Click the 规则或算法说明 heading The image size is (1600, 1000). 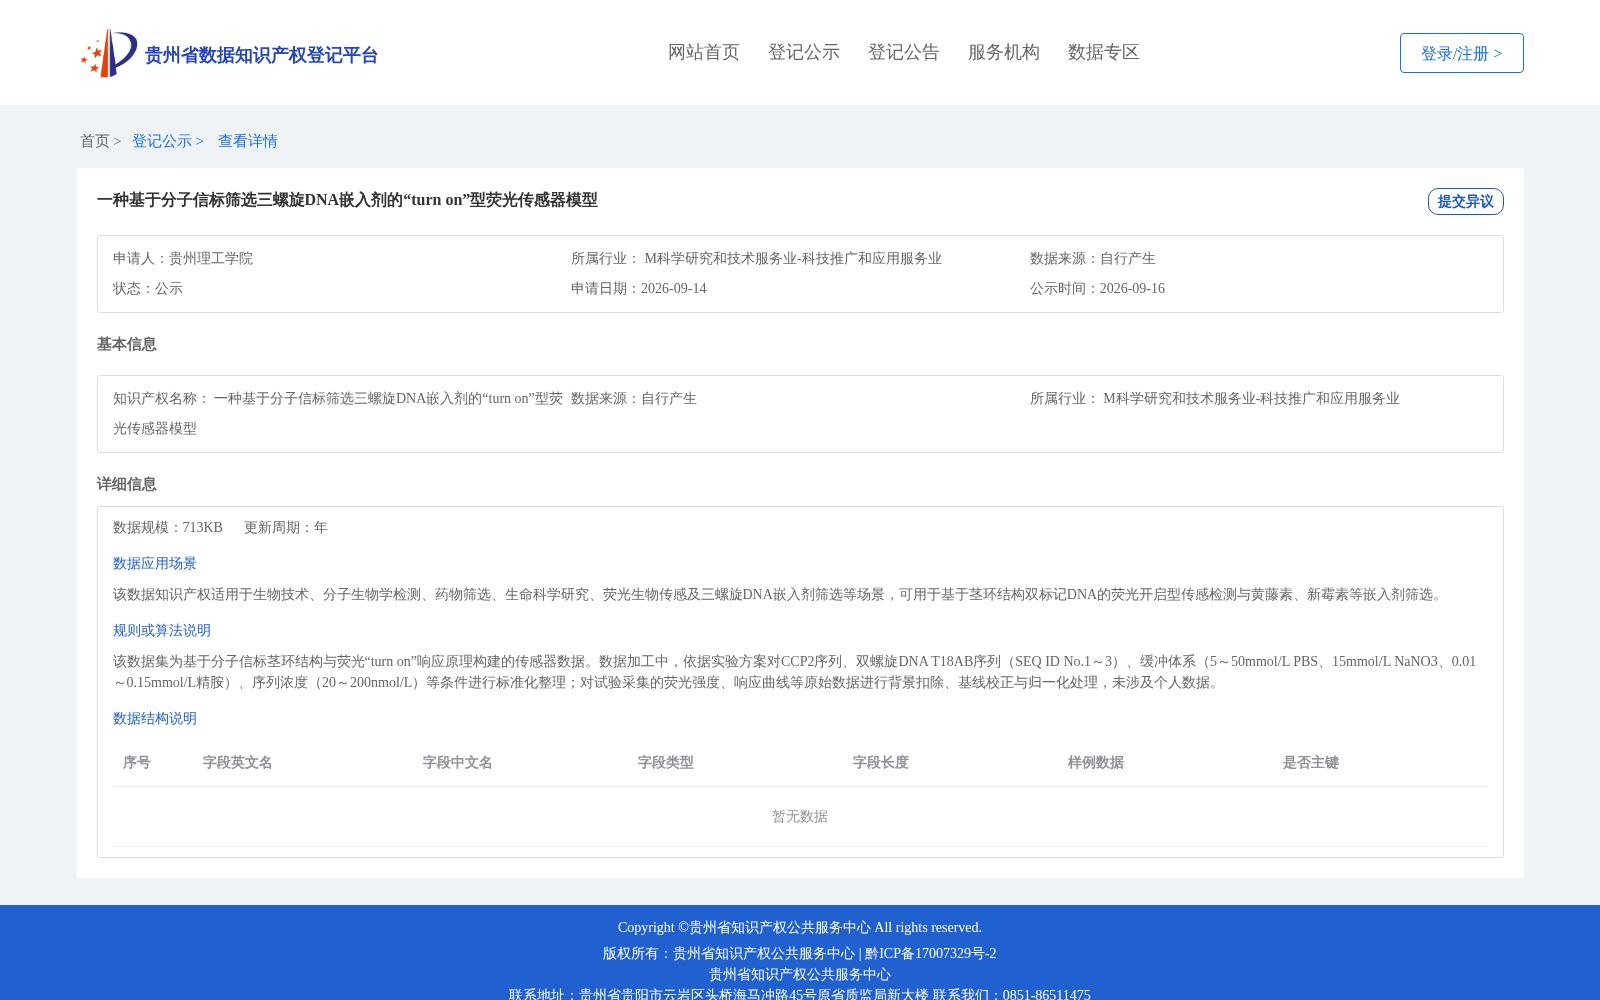tap(162, 630)
